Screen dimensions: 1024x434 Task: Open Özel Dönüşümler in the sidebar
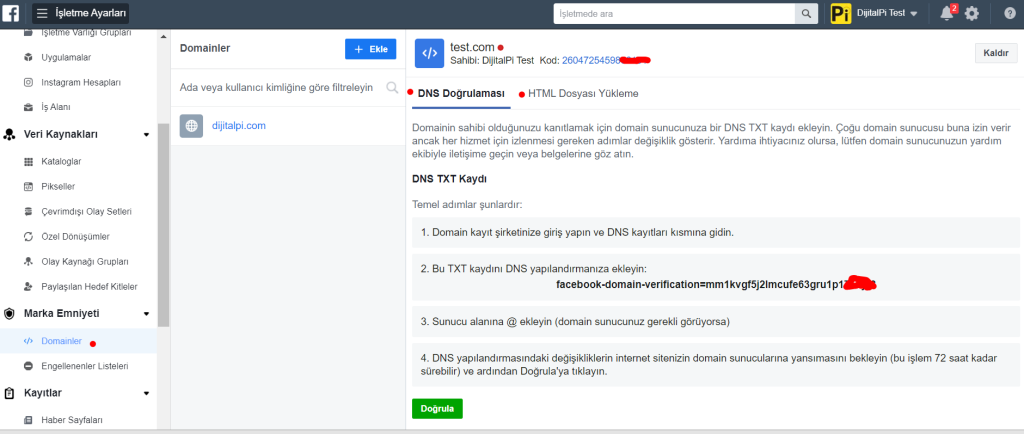75,236
